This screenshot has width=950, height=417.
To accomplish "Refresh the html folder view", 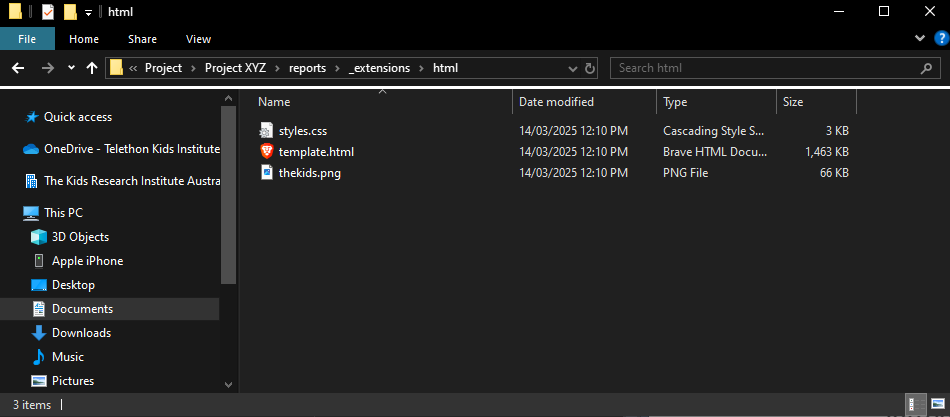I will click(x=590, y=68).
